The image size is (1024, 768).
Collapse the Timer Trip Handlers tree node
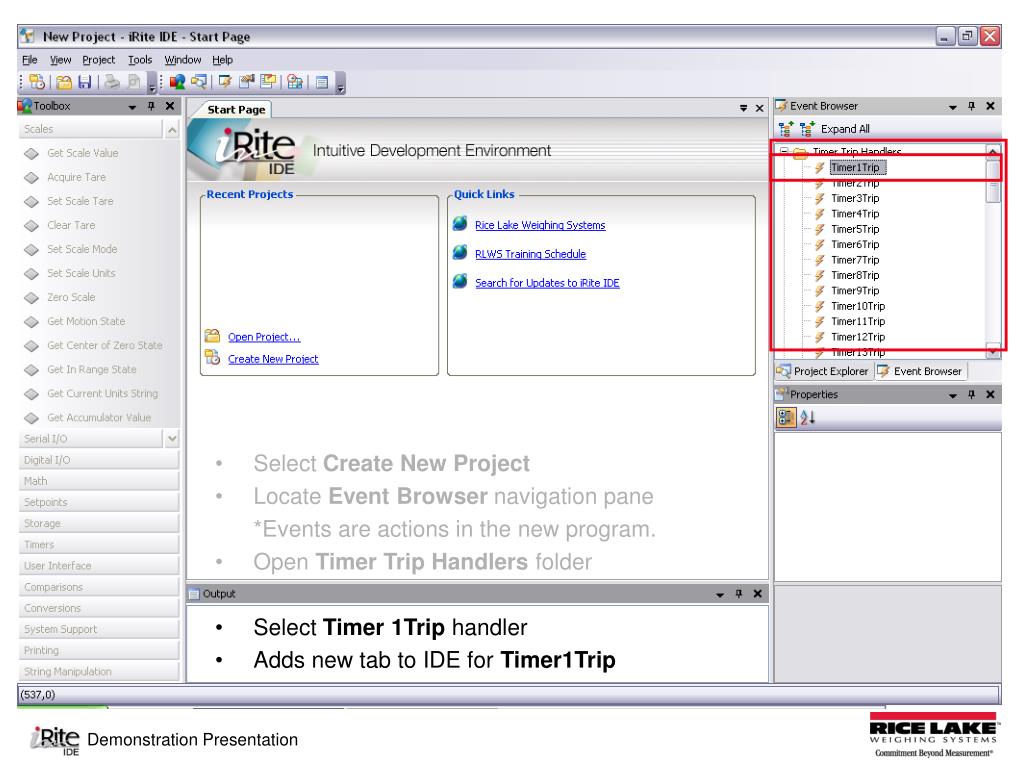pos(784,152)
